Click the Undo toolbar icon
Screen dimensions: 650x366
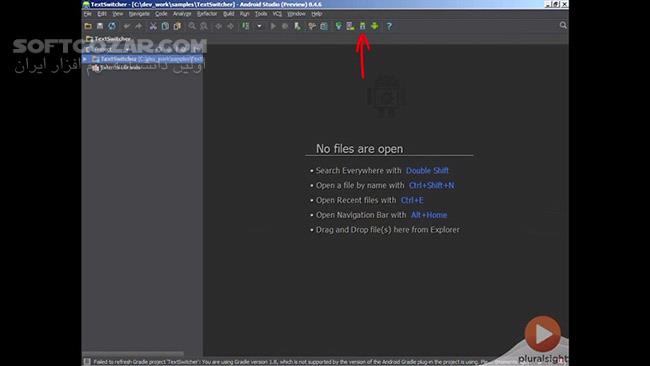click(126, 26)
